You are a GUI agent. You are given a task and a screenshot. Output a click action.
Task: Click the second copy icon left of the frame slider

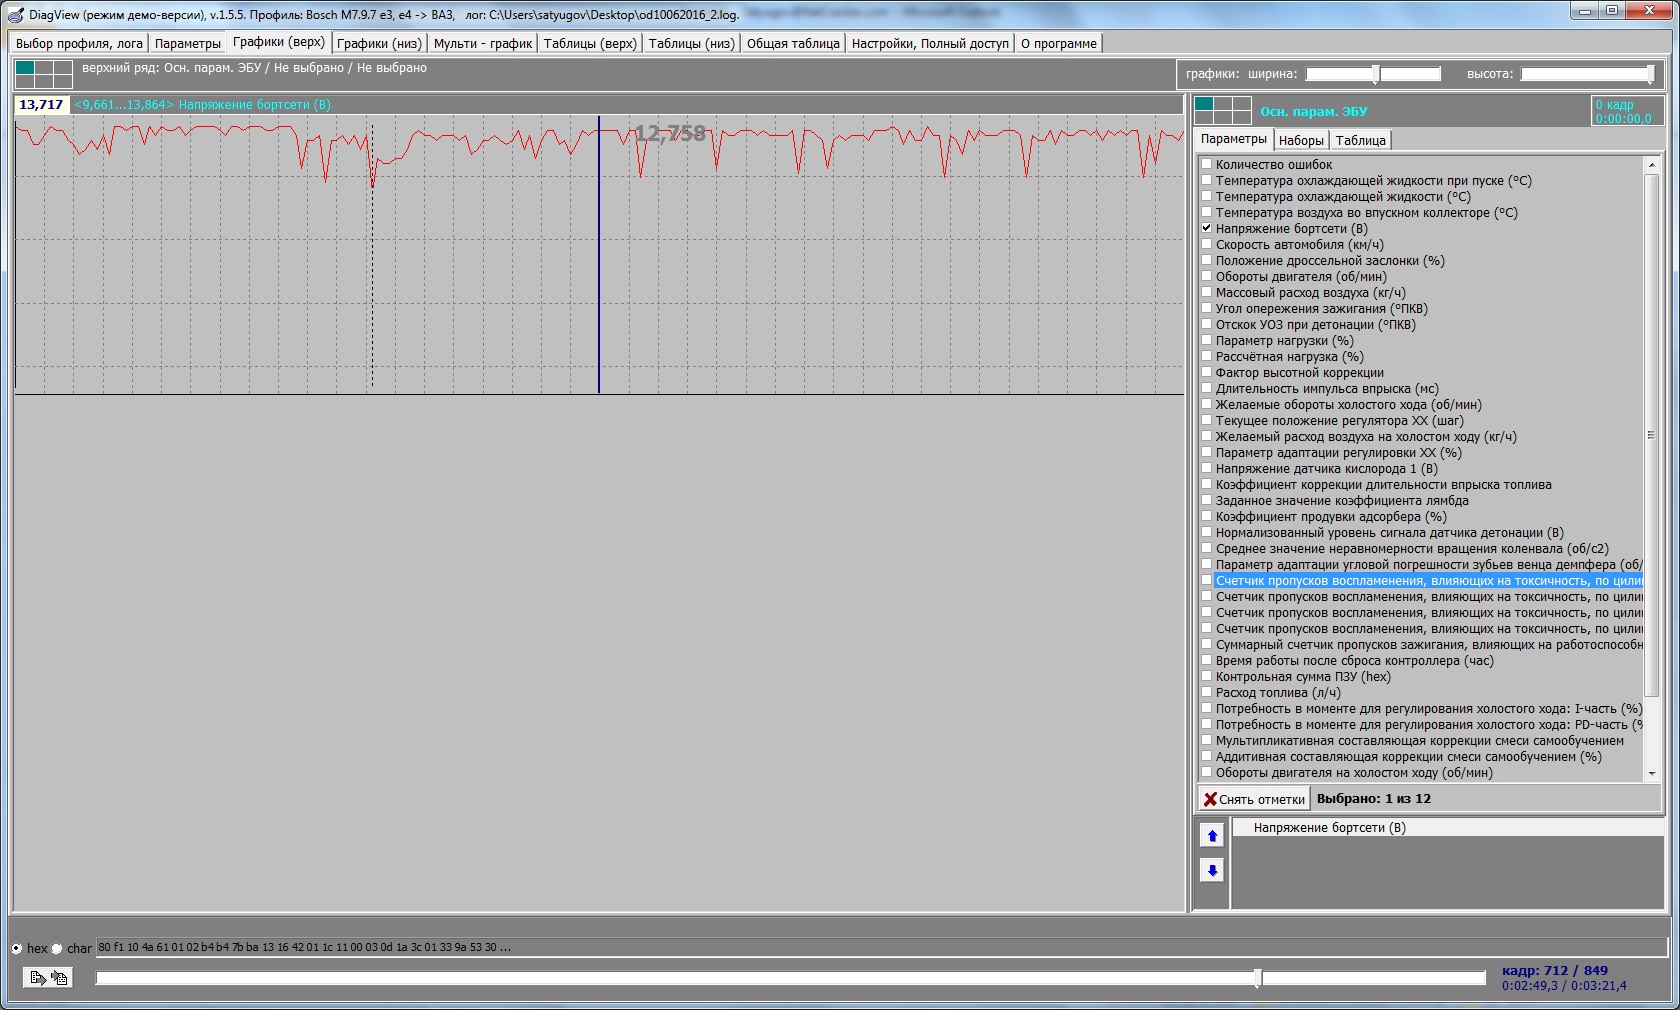tap(59, 978)
